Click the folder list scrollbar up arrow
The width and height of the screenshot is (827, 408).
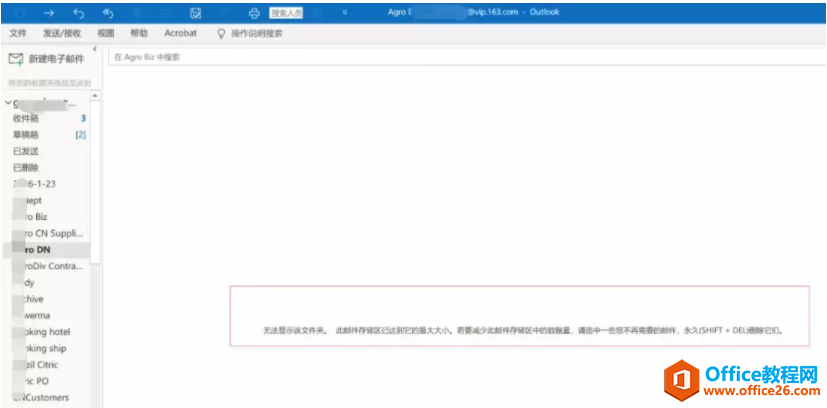point(95,96)
